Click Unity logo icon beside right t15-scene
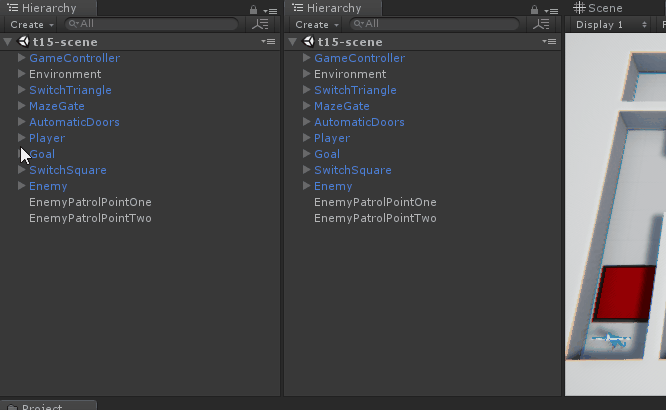The width and height of the screenshot is (666, 410). [x=307, y=42]
